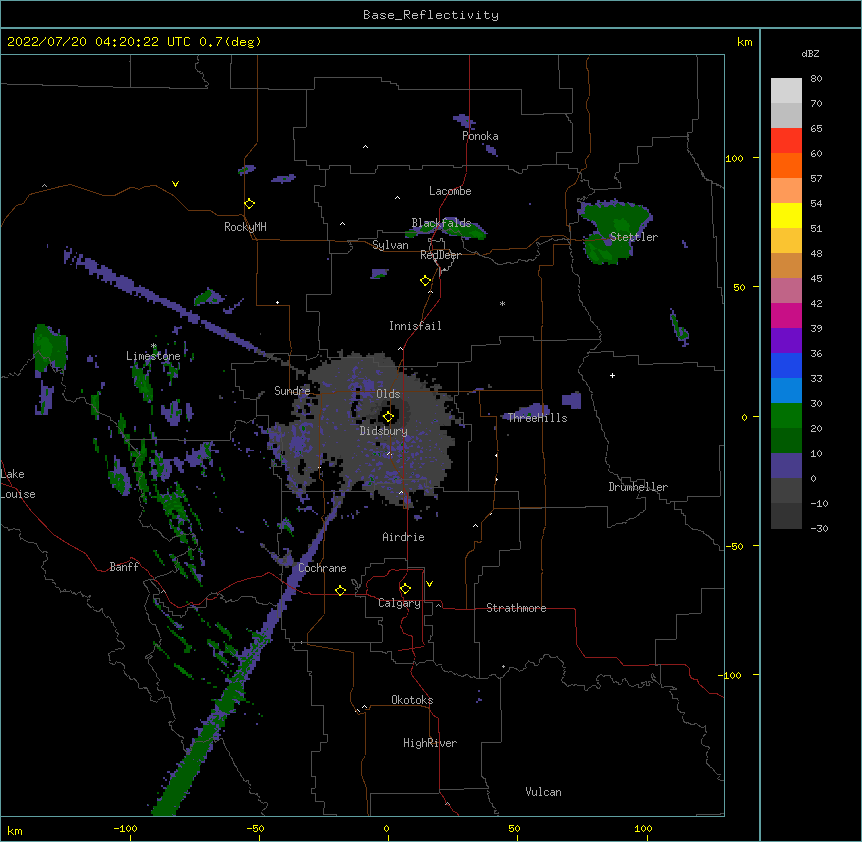Select the Sylvan town label
This screenshot has height=842, width=862.
tap(390, 245)
